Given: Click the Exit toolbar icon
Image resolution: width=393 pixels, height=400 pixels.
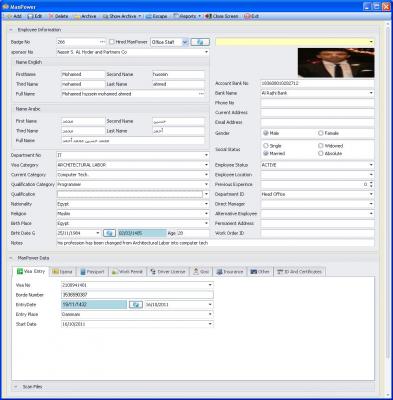Looking at the screenshot, I should point(247,16).
